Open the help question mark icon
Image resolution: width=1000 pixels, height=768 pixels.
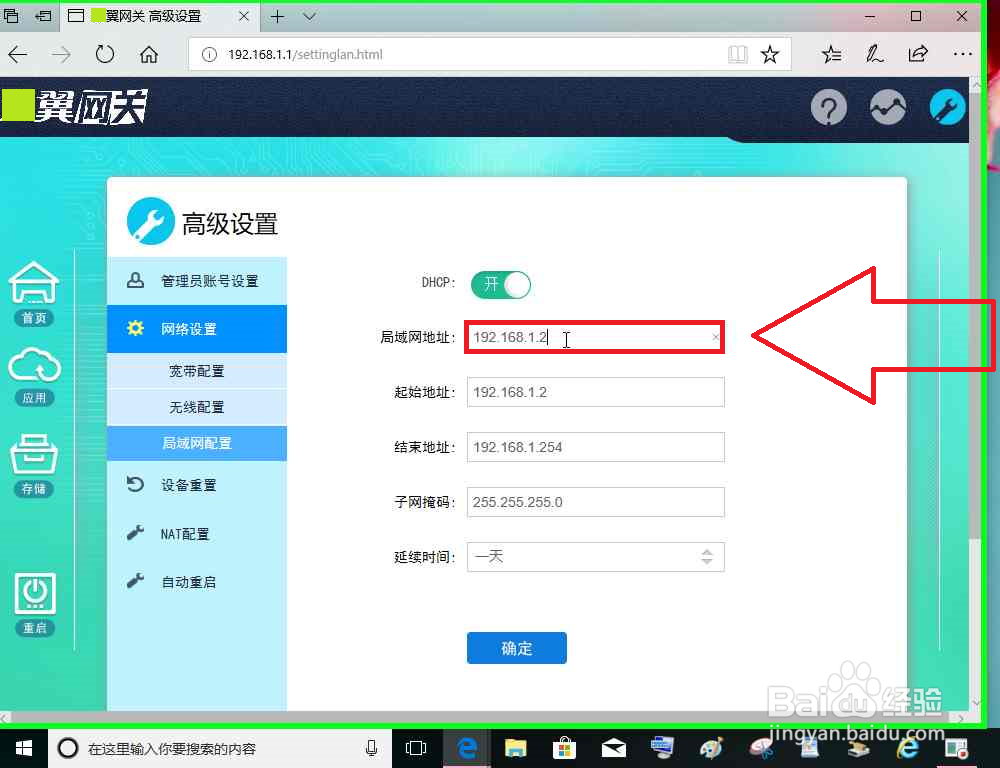pos(828,107)
